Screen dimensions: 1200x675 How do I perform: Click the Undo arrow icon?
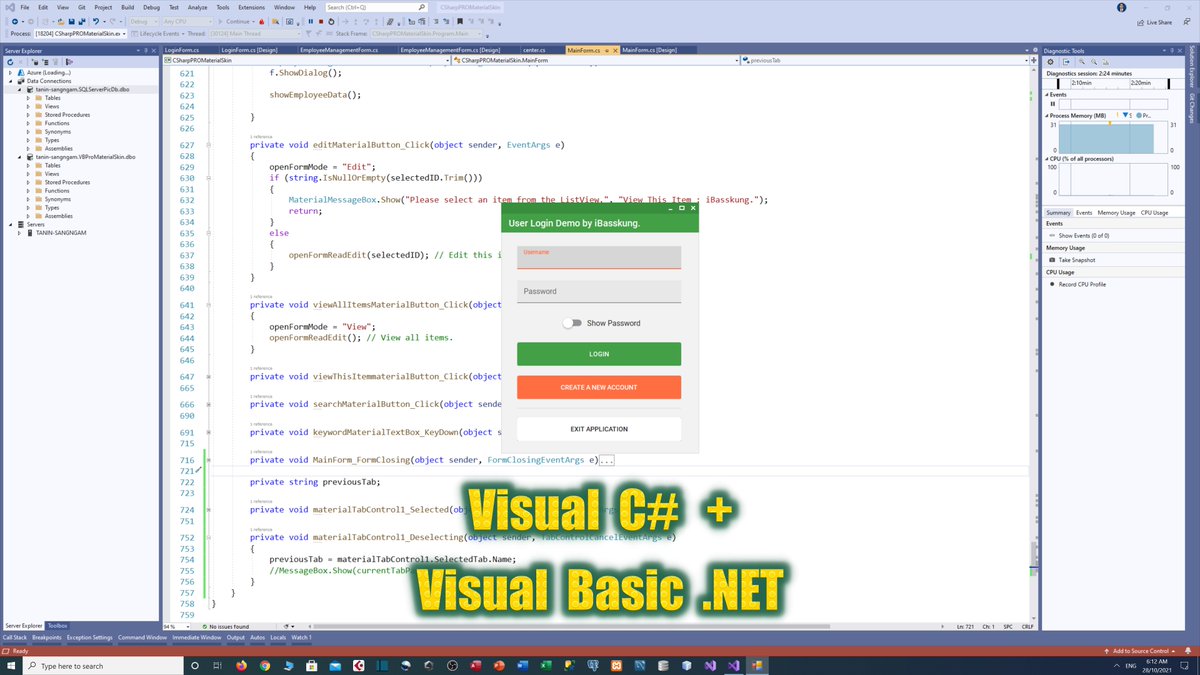pos(96,21)
